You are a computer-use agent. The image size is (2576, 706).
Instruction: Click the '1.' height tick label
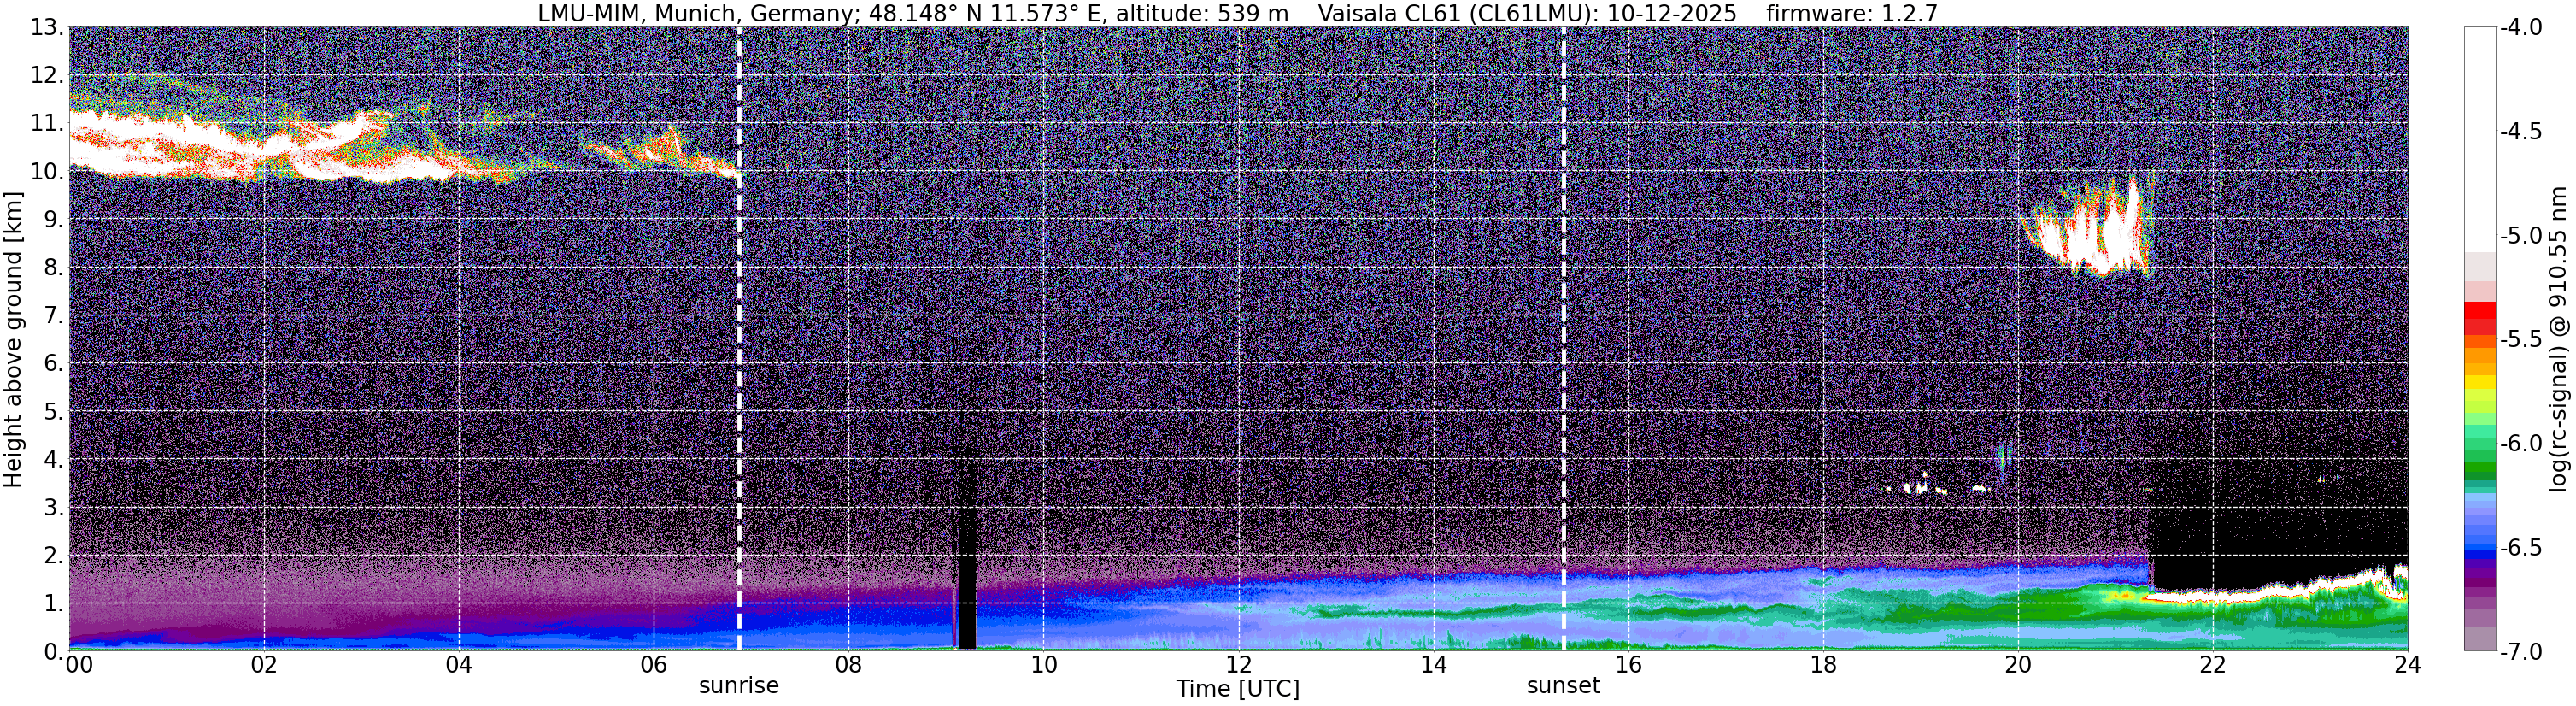click(53, 603)
